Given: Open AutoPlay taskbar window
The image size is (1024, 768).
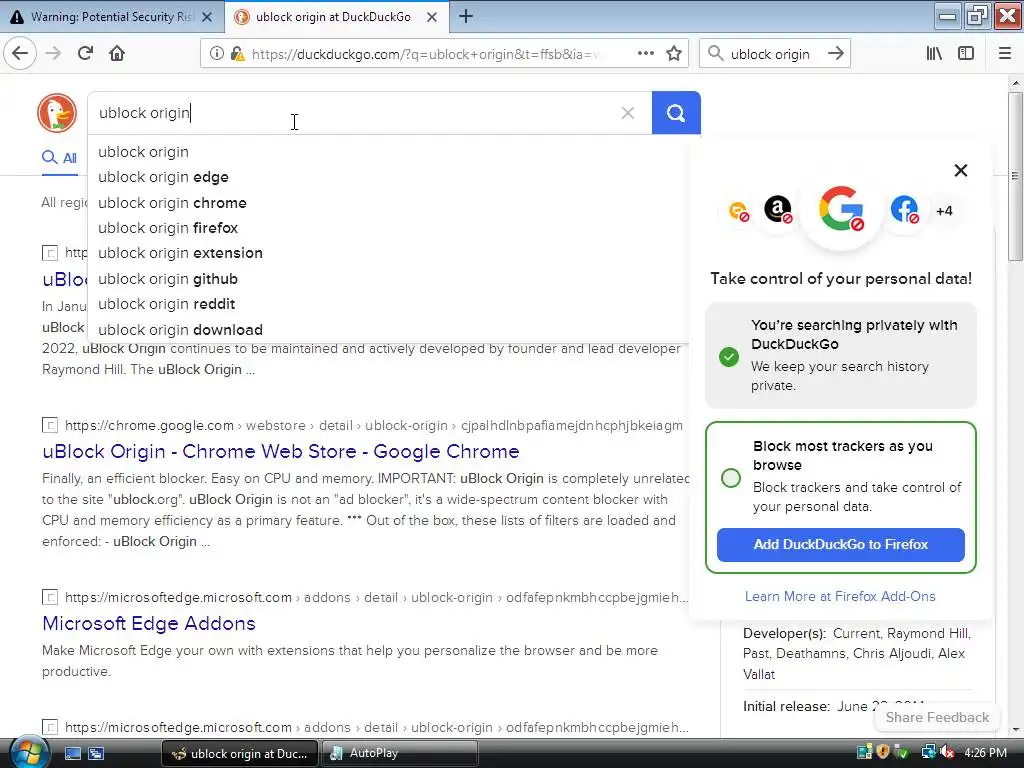Looking at the screenshot, I should (x=399, y=753).
